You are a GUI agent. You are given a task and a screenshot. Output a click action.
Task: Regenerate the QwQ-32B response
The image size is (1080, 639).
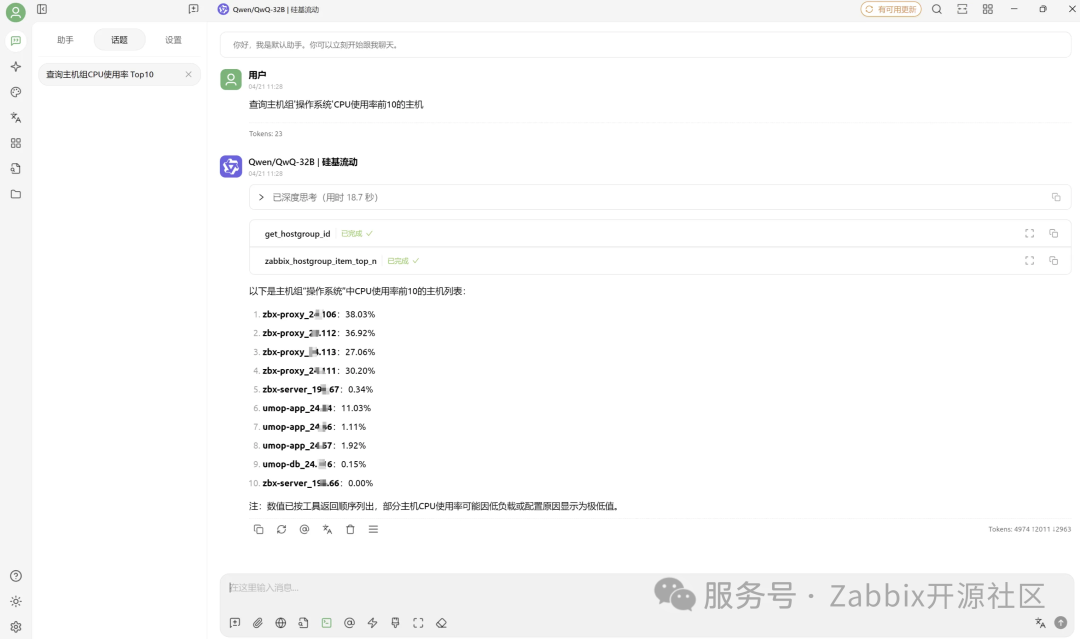[281, 529]
